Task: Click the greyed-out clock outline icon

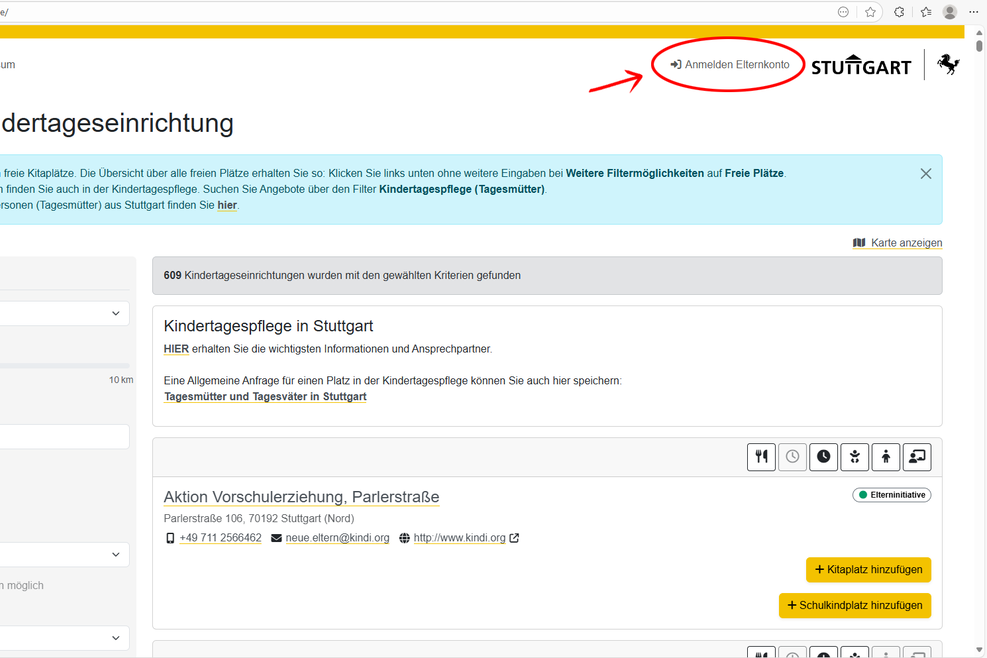Action: [x=792, y=457]
